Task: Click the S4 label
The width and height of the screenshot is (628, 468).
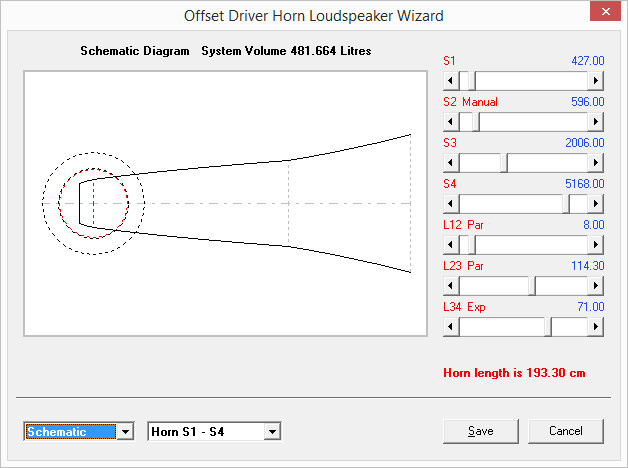Action: tap(450, 184)
